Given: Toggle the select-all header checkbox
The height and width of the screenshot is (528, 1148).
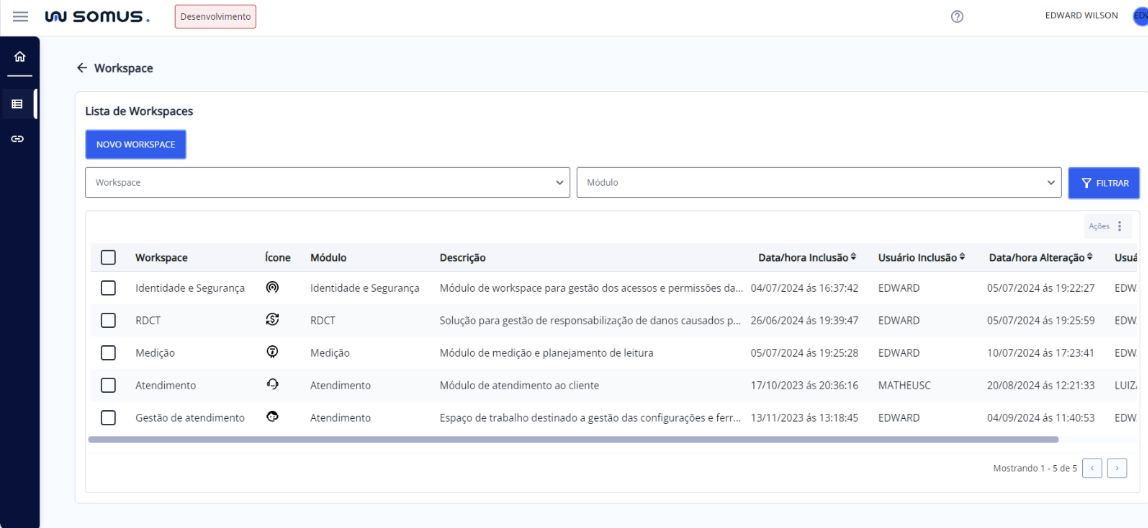Looking at the screenshot, I should 108,258.
